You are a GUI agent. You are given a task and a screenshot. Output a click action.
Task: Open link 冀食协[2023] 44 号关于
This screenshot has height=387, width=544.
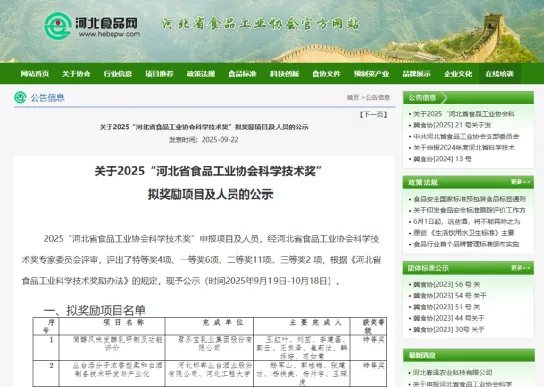(x=449, y=318)
